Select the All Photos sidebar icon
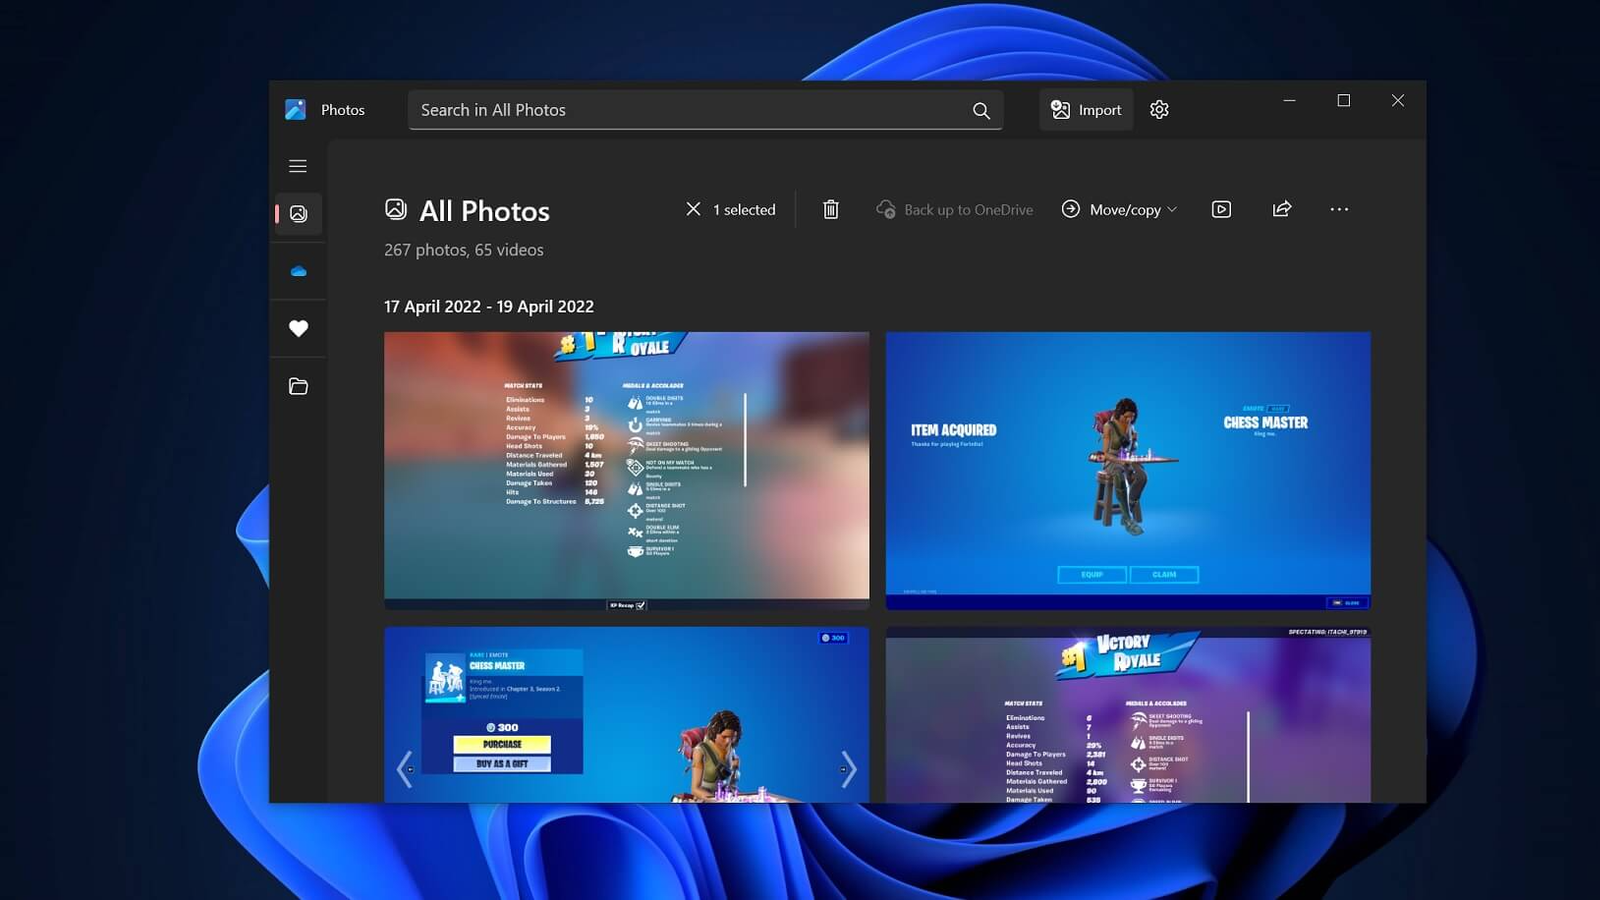Image resolution: width=1600 pixels, height=900 pixels. point(298,213)
